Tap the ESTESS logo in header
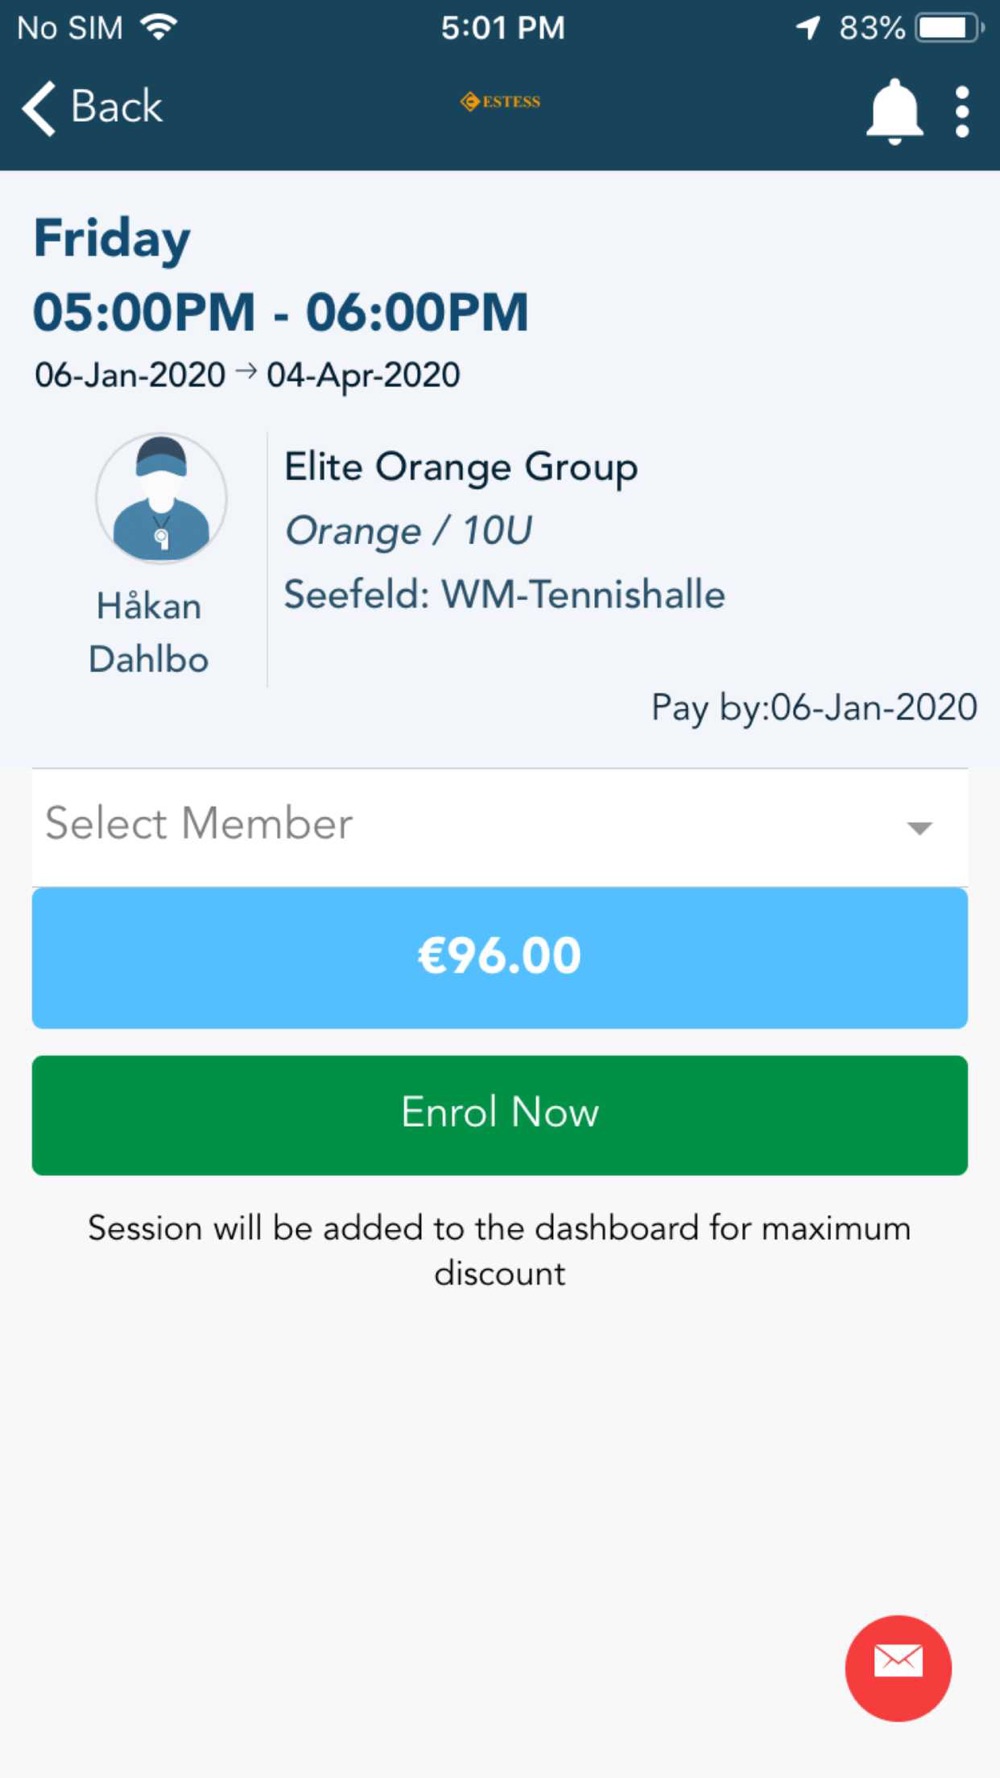This screenshot has width=1000, height=1778. pos(500,101)
